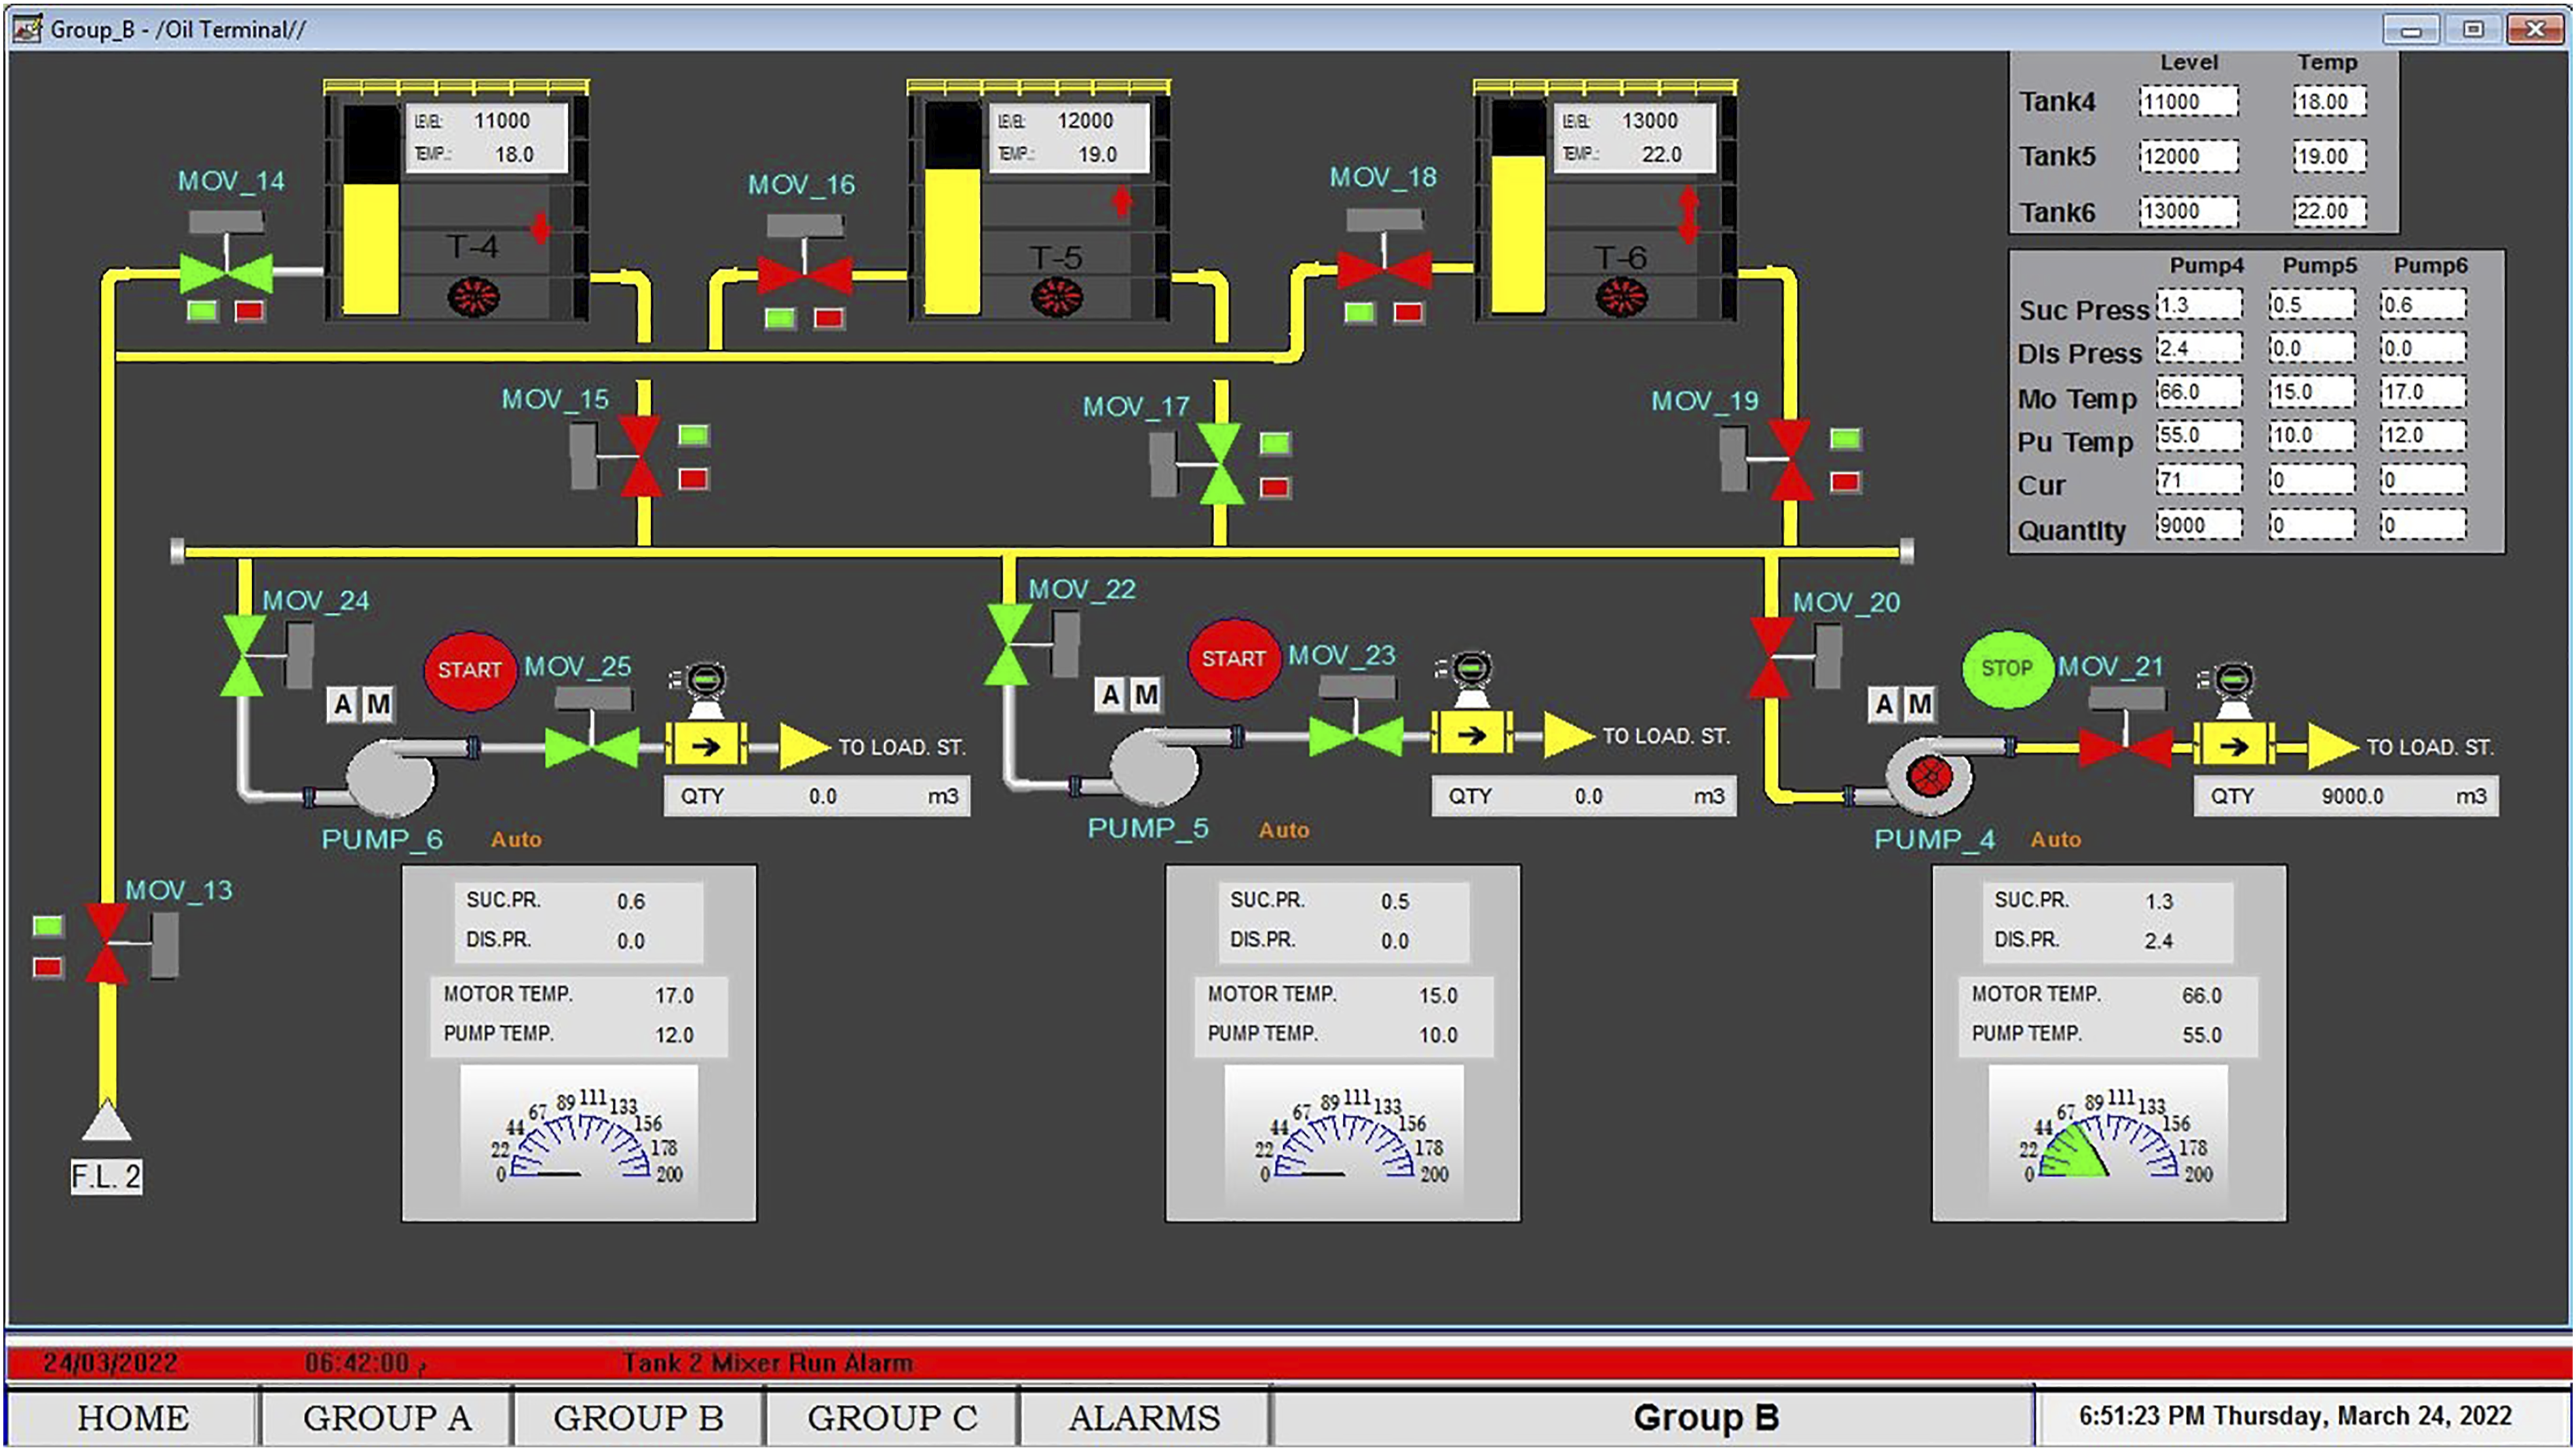Click green open indicator under MOV_14
Screen dimensions: 2576x1451
click(202, 311)
